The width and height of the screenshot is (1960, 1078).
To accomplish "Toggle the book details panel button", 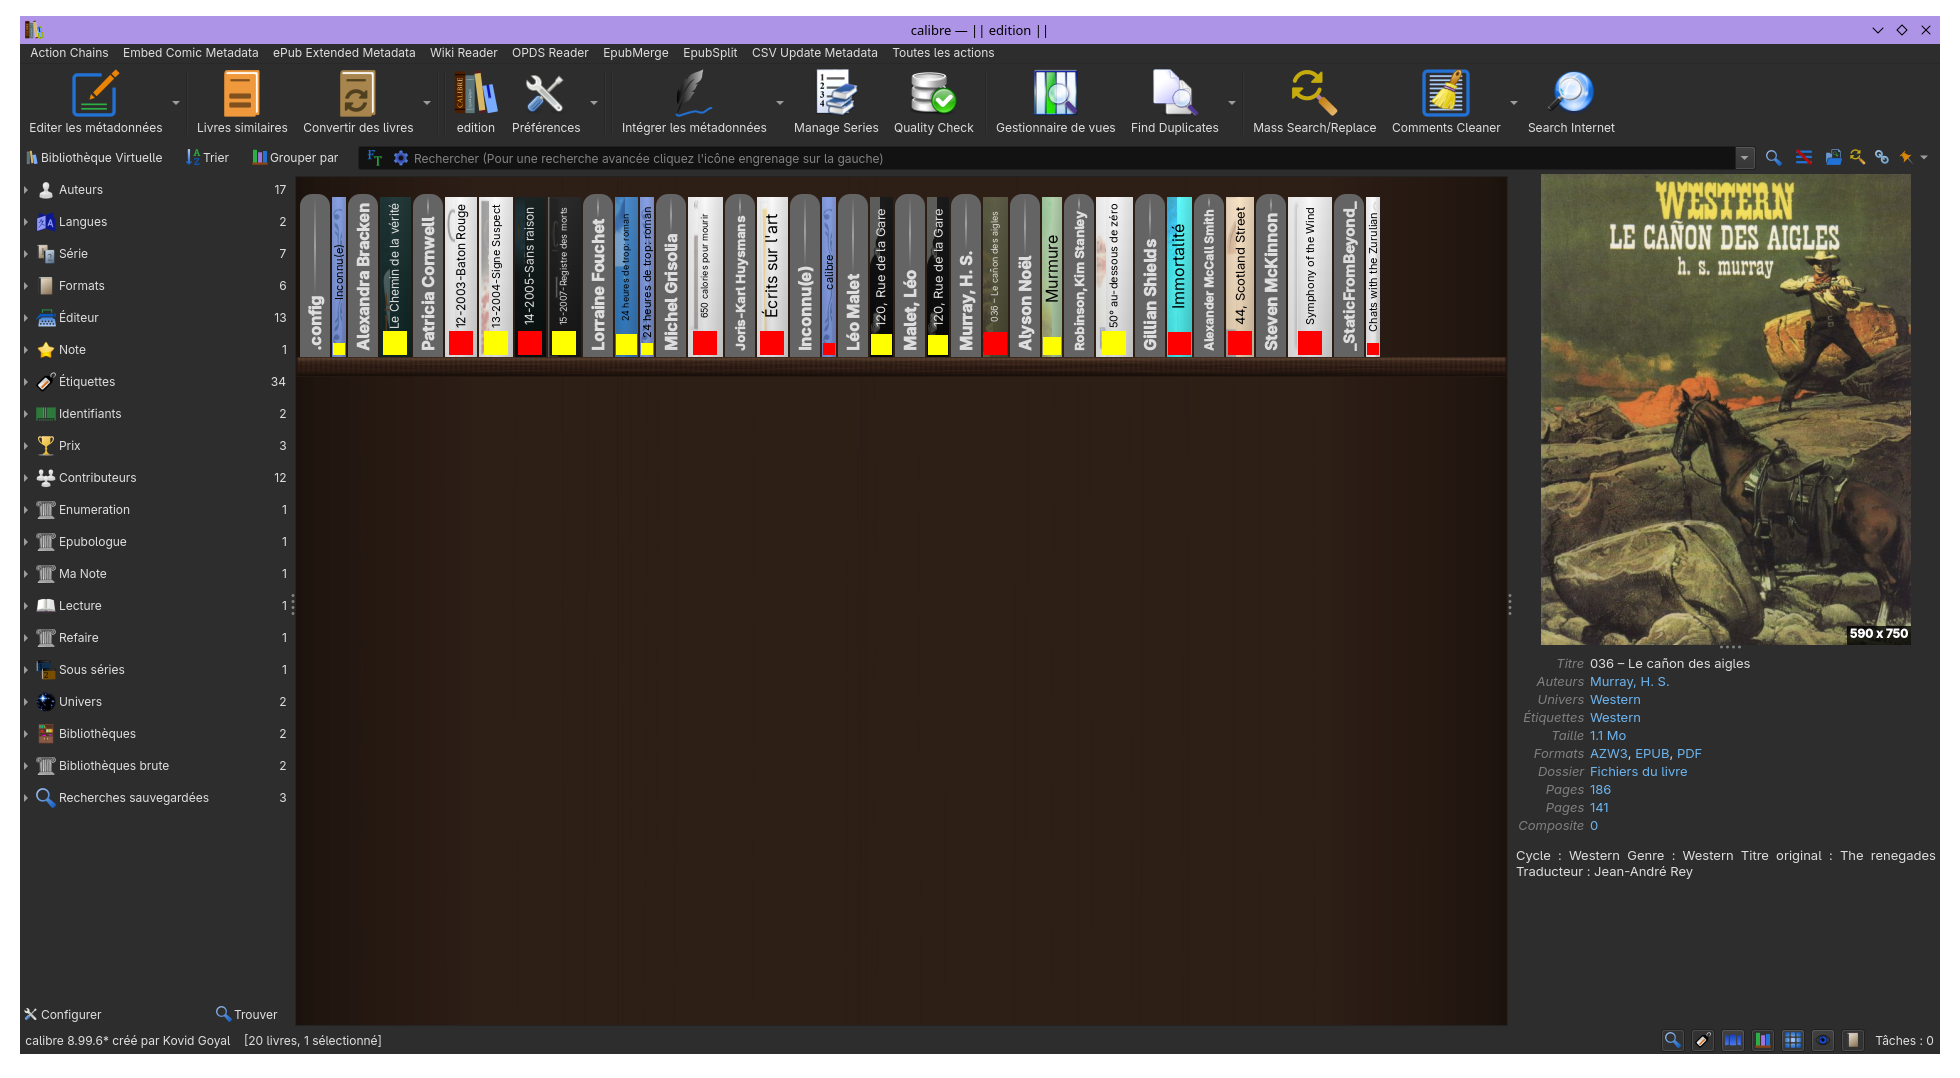I will (x=1853, y=1040).
